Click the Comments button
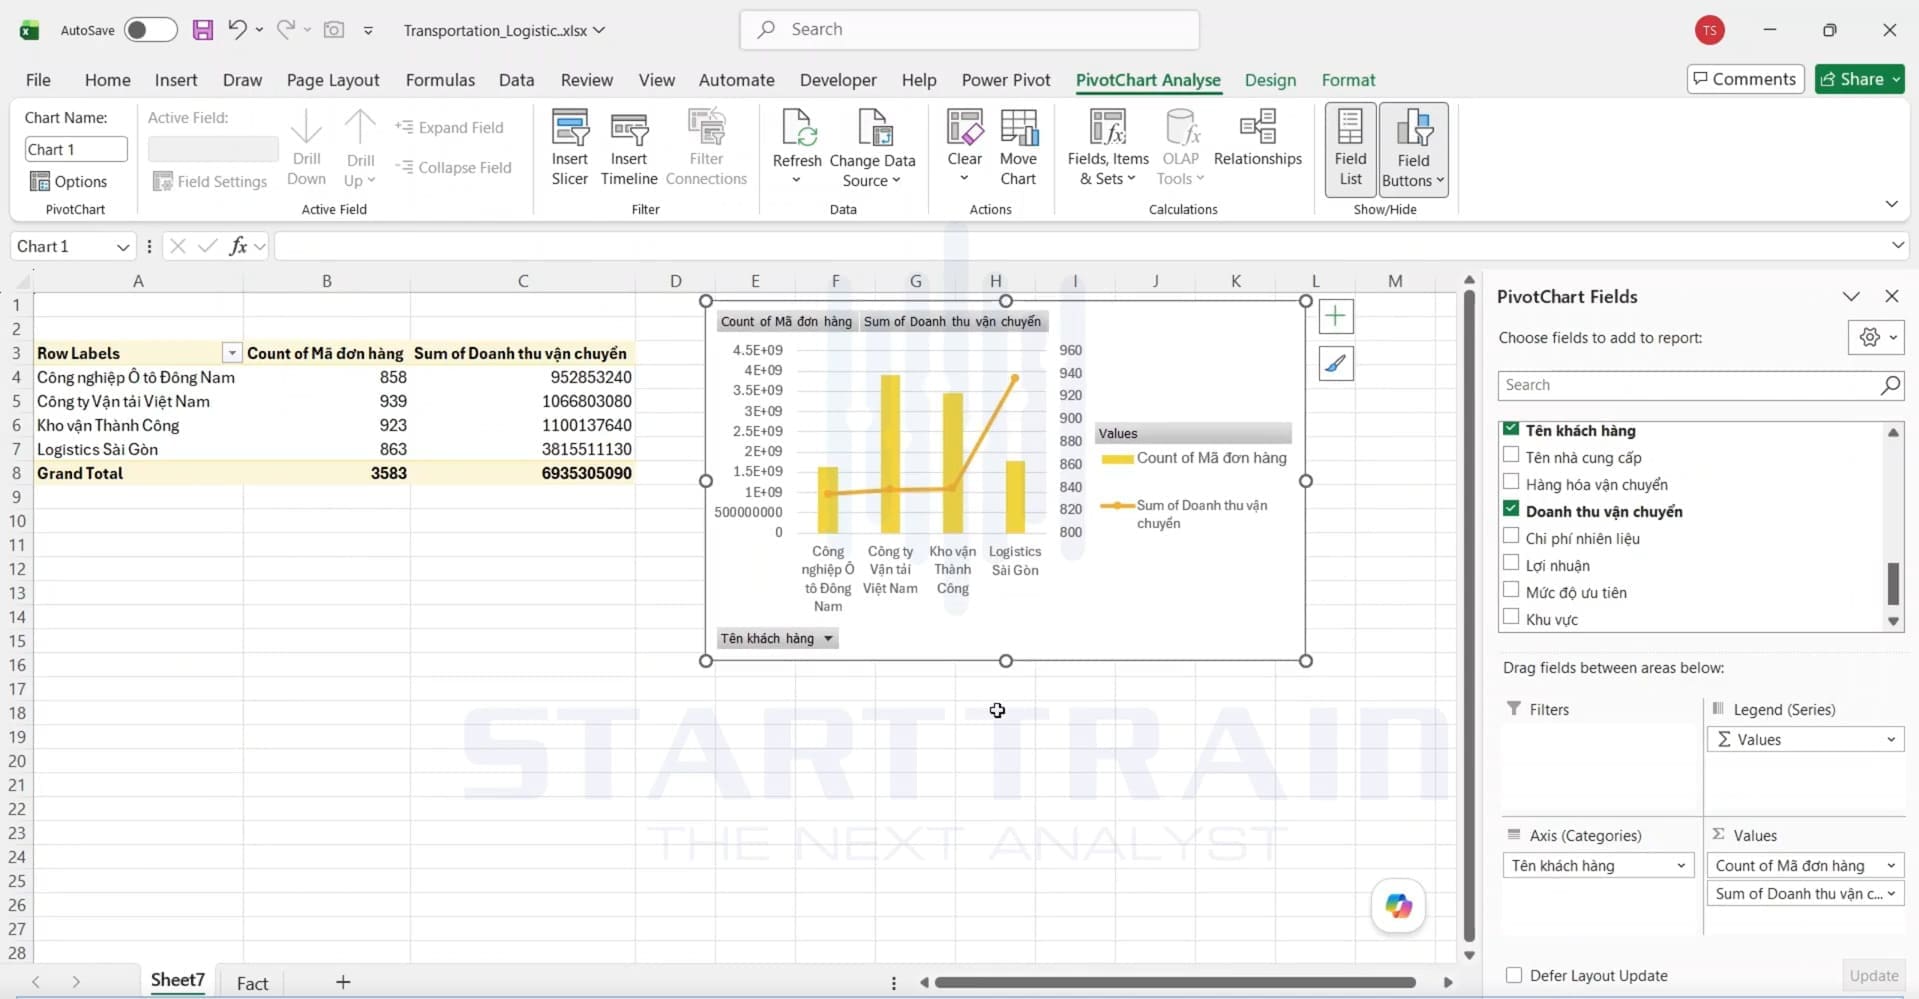This screenshot has width=1919, height=999. 1745,79
